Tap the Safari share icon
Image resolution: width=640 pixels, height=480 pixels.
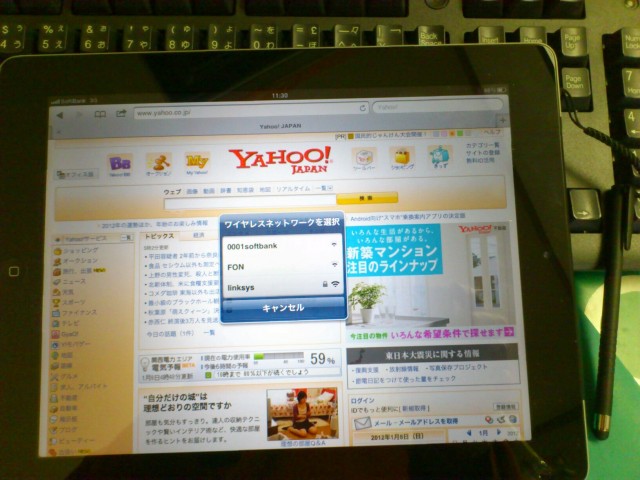click(x=121, y=113)
